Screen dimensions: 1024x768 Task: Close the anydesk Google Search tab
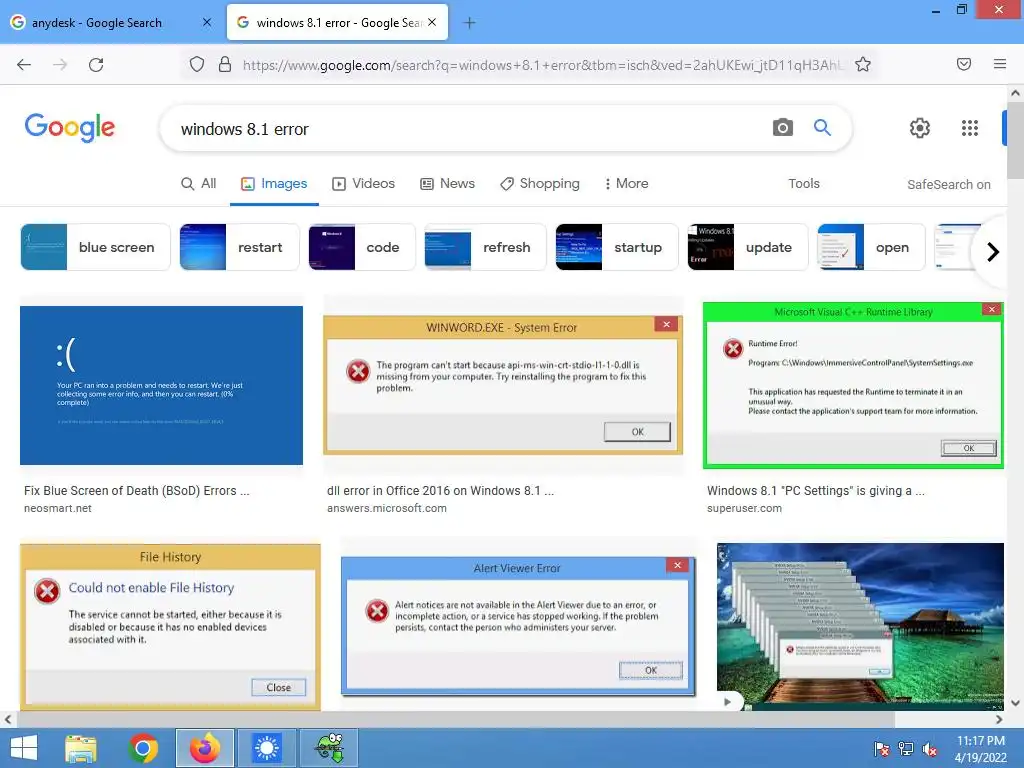207,22
